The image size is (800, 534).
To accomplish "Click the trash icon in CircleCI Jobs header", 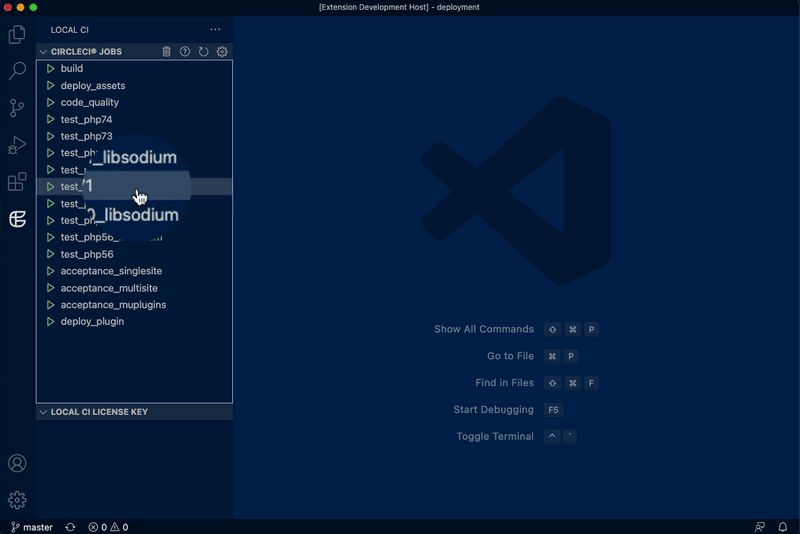I will point(167,52).
